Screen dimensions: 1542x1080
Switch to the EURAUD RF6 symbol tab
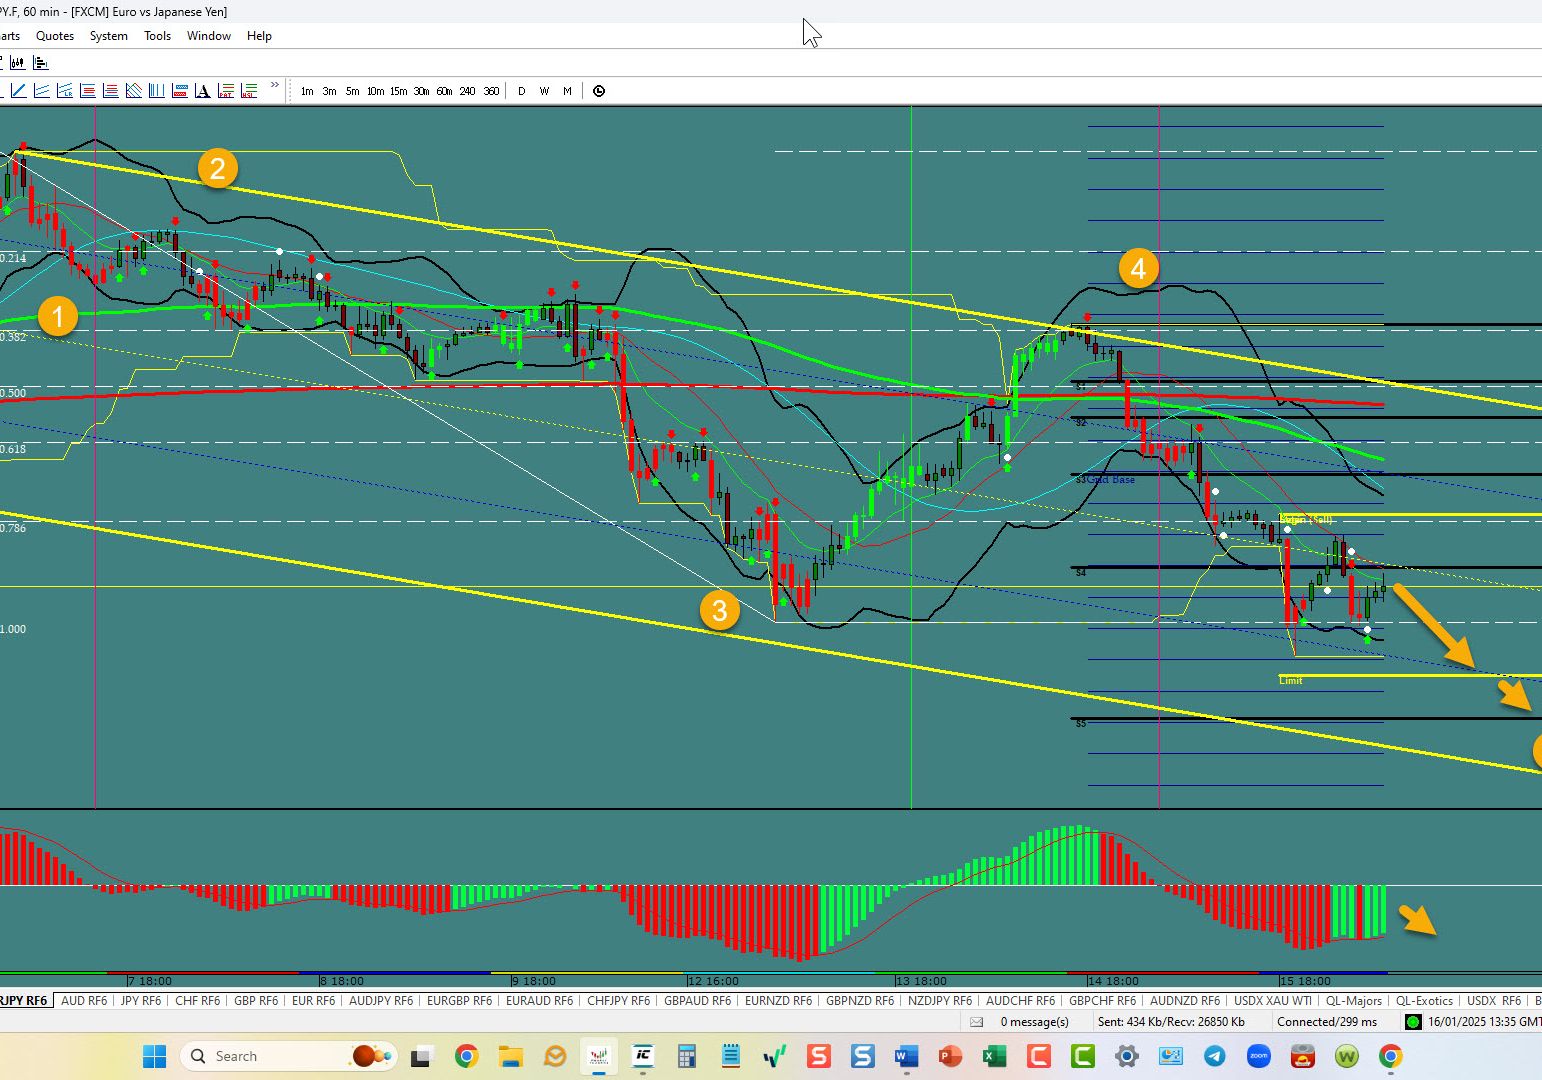pos(538,1000)
